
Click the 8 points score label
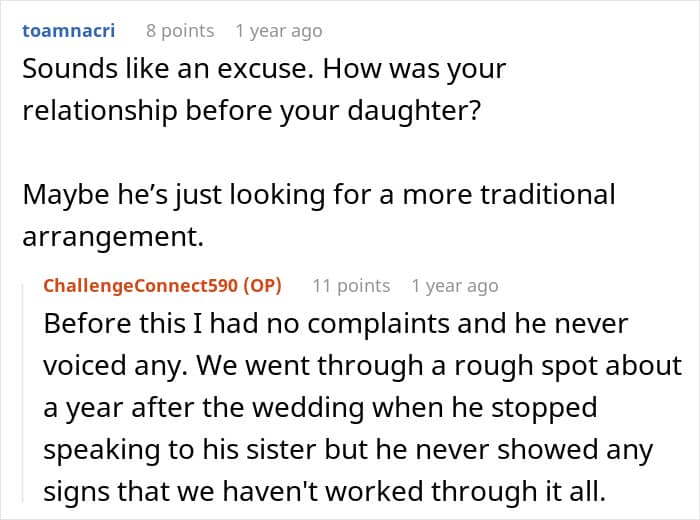click(x=180, y=31)
